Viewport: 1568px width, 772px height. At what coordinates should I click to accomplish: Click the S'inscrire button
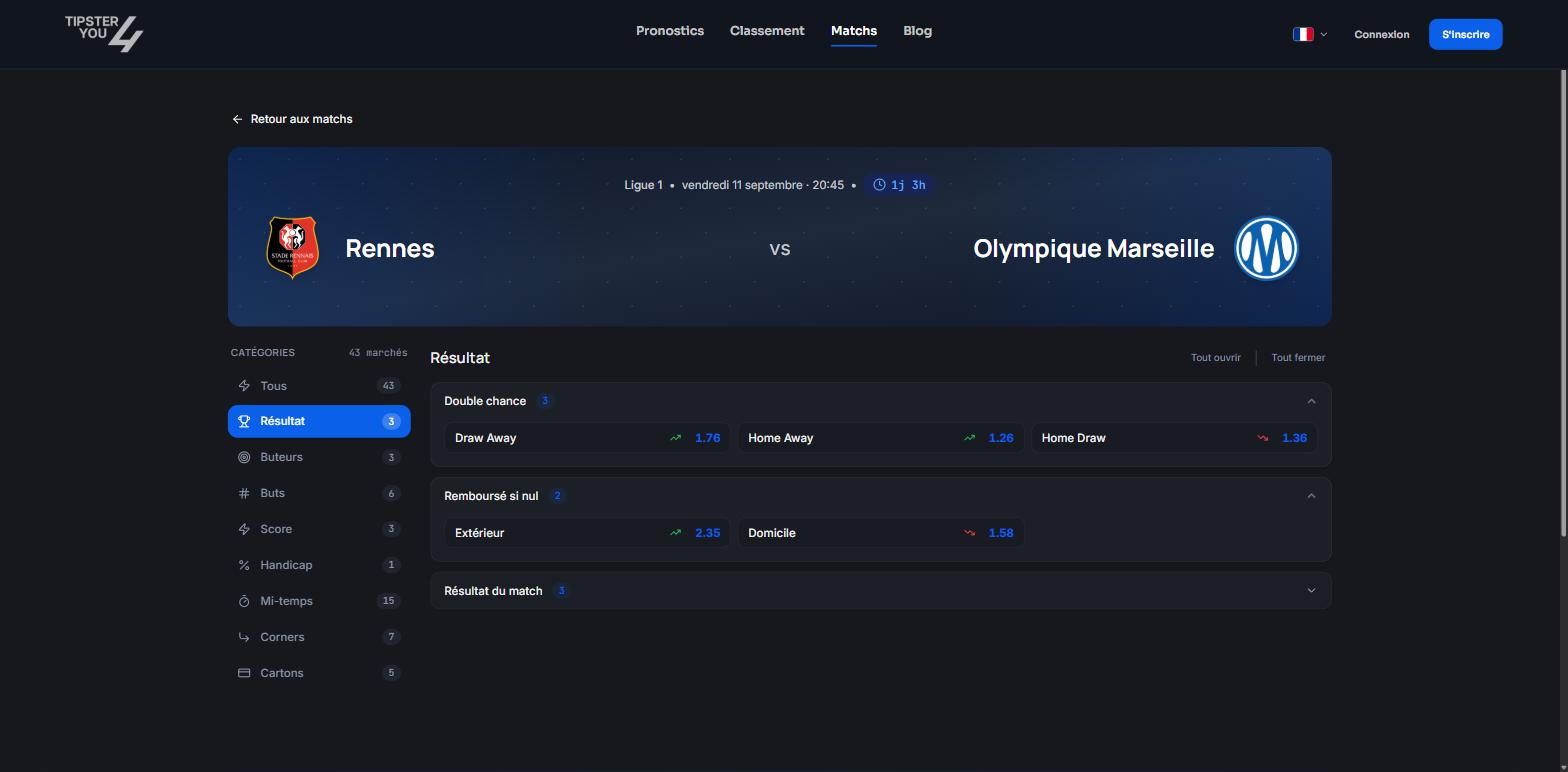[1465, 34]
